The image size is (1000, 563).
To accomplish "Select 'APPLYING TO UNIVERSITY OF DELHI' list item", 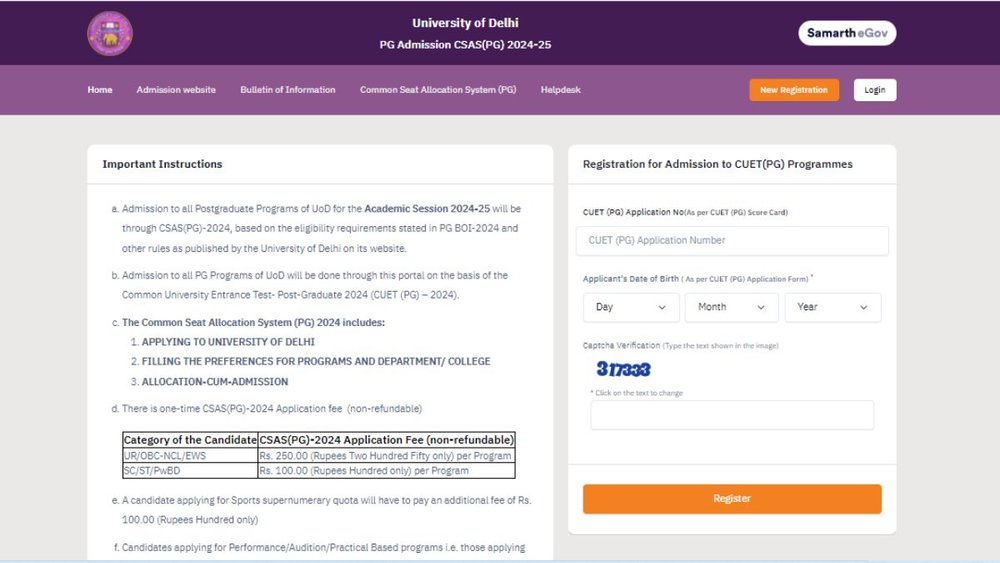I will pyautogui.click(x=228, y=342).
